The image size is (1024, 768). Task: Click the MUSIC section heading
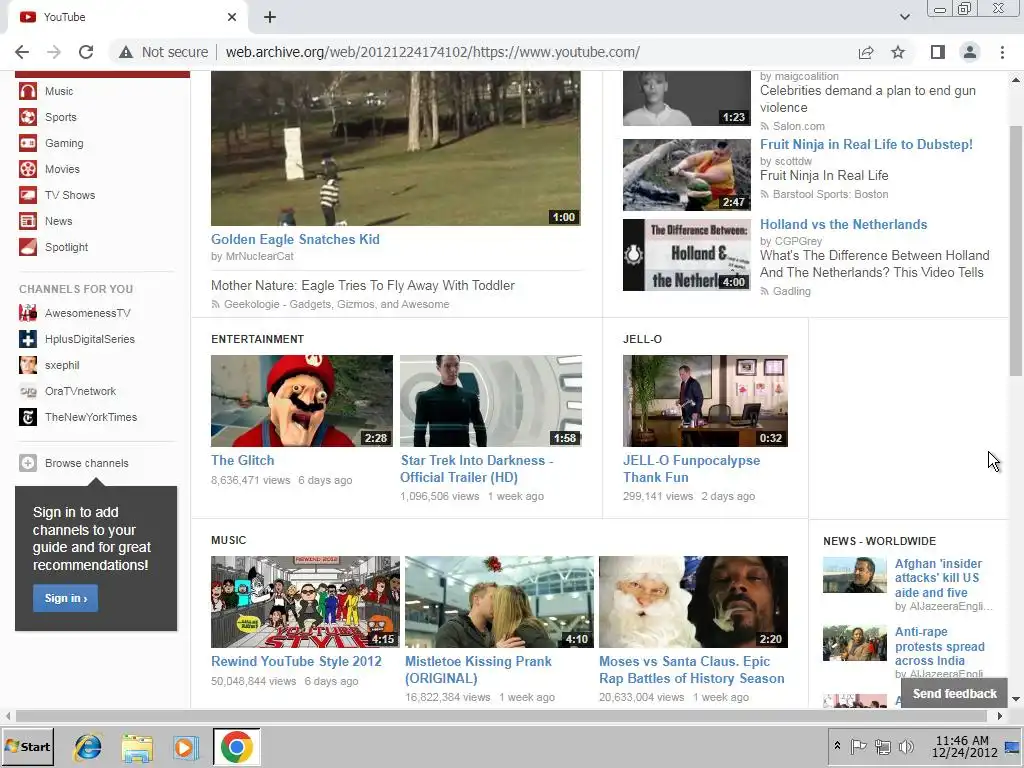click(x=229, y=540)
